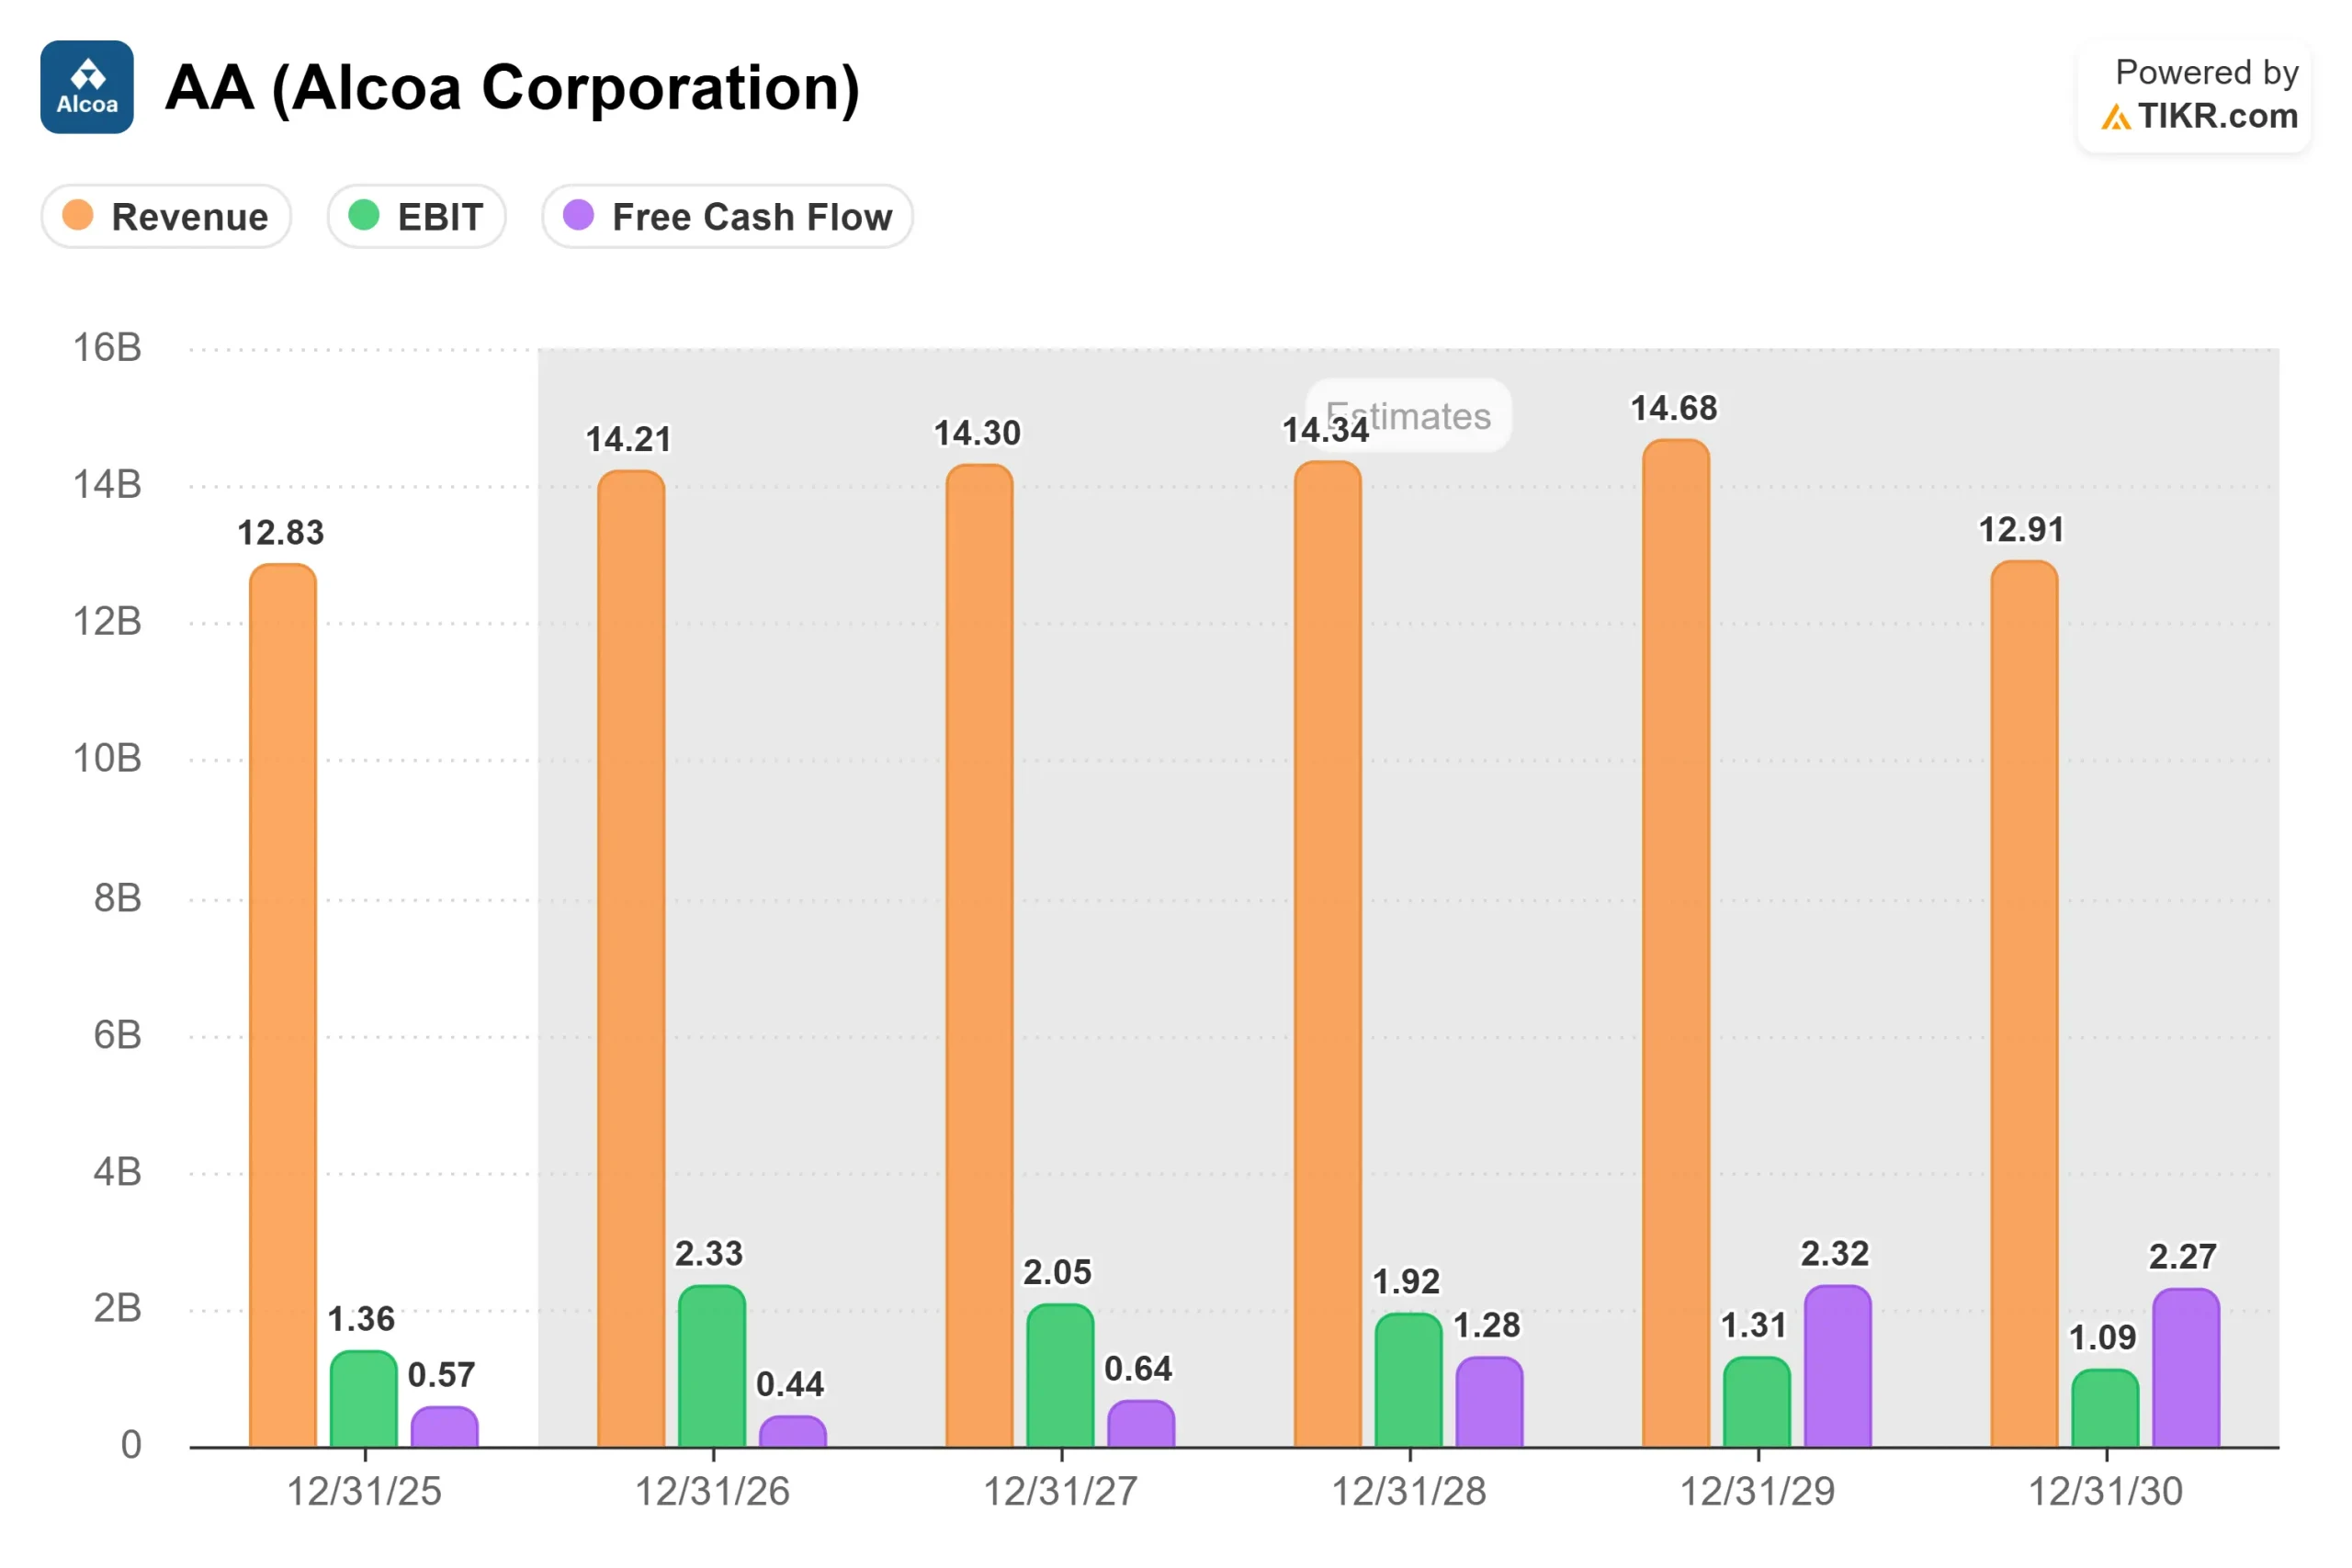The height and width of the screenshot is (1568, 2352).
Task: Click the AA (Alcoa Corporation) title
Action: (x=512, y=88)
